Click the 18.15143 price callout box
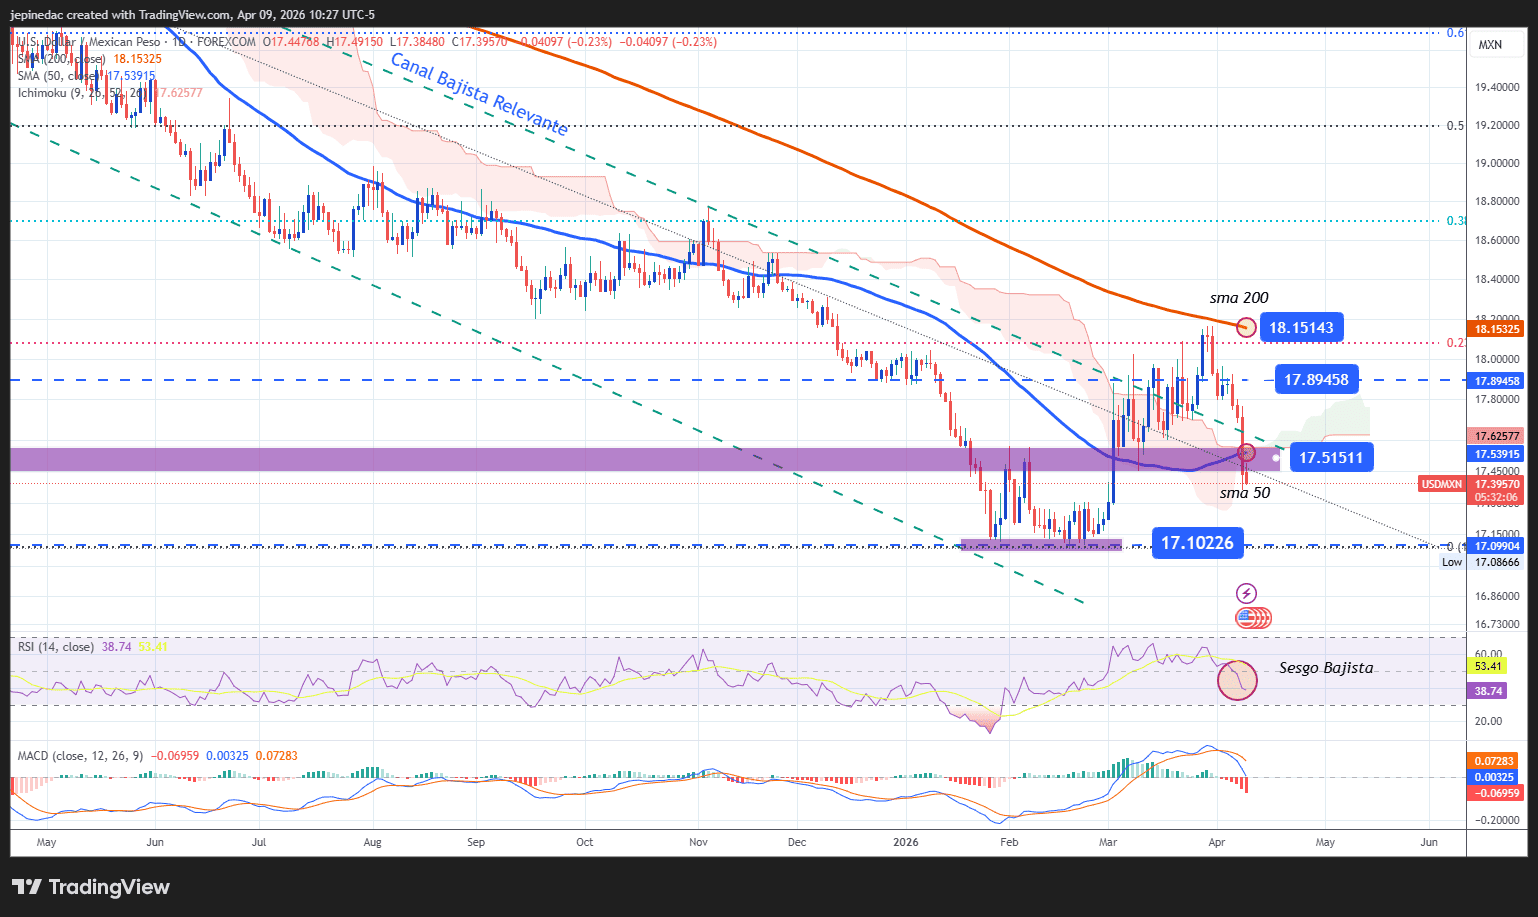Image resolution: width=1538 pixels, height=917 pixels. pos(1301,327)
